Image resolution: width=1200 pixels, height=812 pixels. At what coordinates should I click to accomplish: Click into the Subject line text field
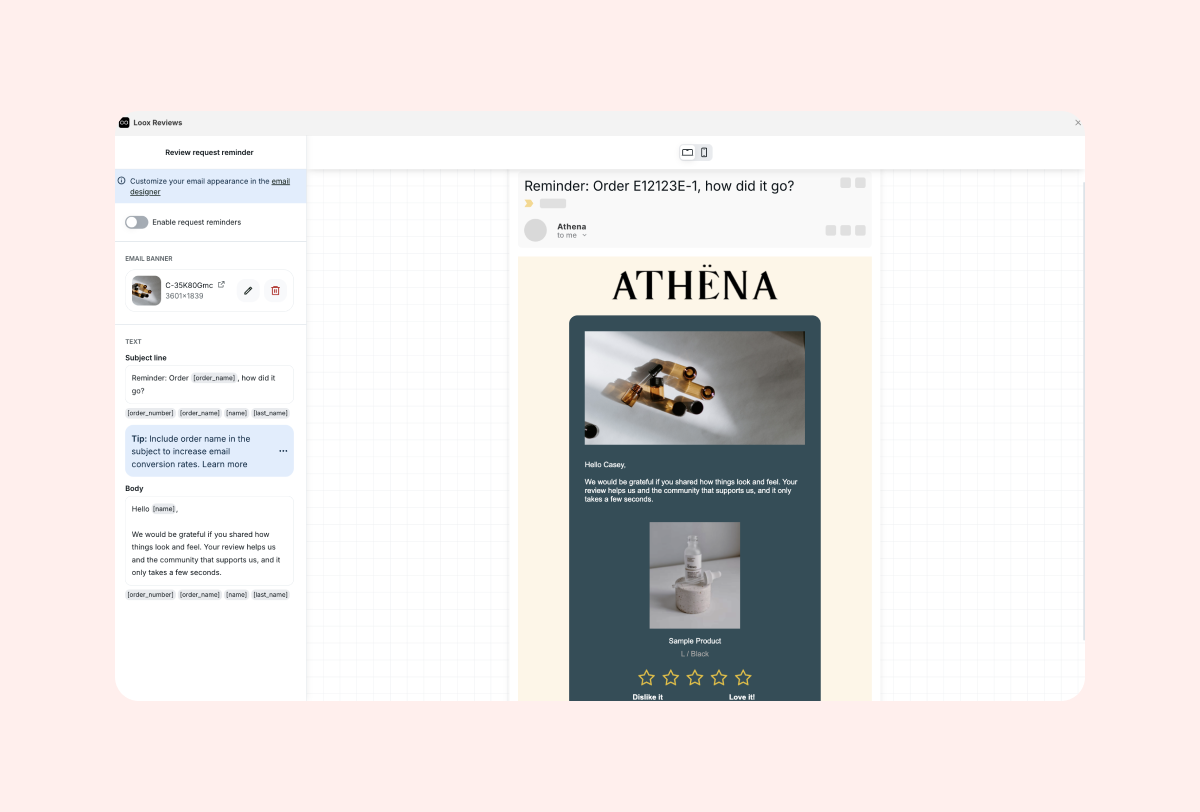[x=209, y=384]
